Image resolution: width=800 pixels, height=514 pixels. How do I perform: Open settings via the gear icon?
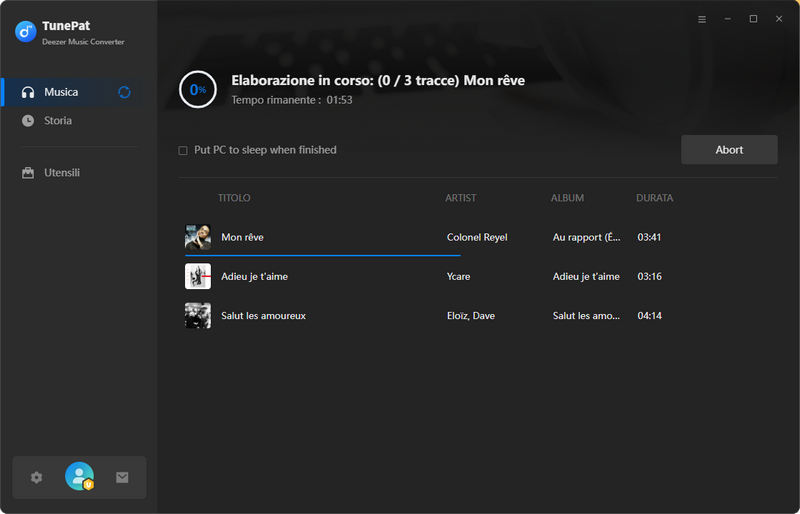coord(36,478)
